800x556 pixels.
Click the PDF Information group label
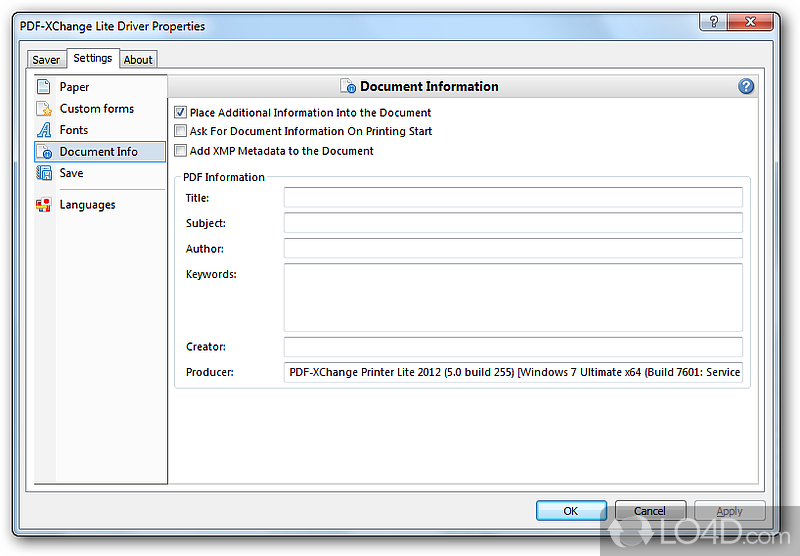pos(224,177)
